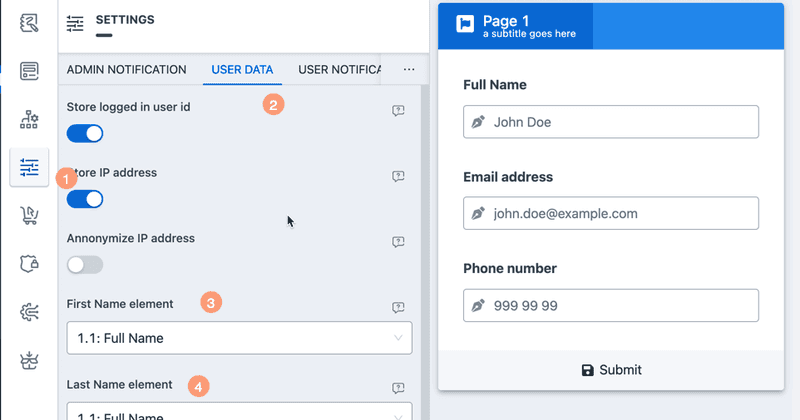Image resolution: width=800 pixels, height=420 pixels.
Task: Submit the form preview
Action: [611, 370]
